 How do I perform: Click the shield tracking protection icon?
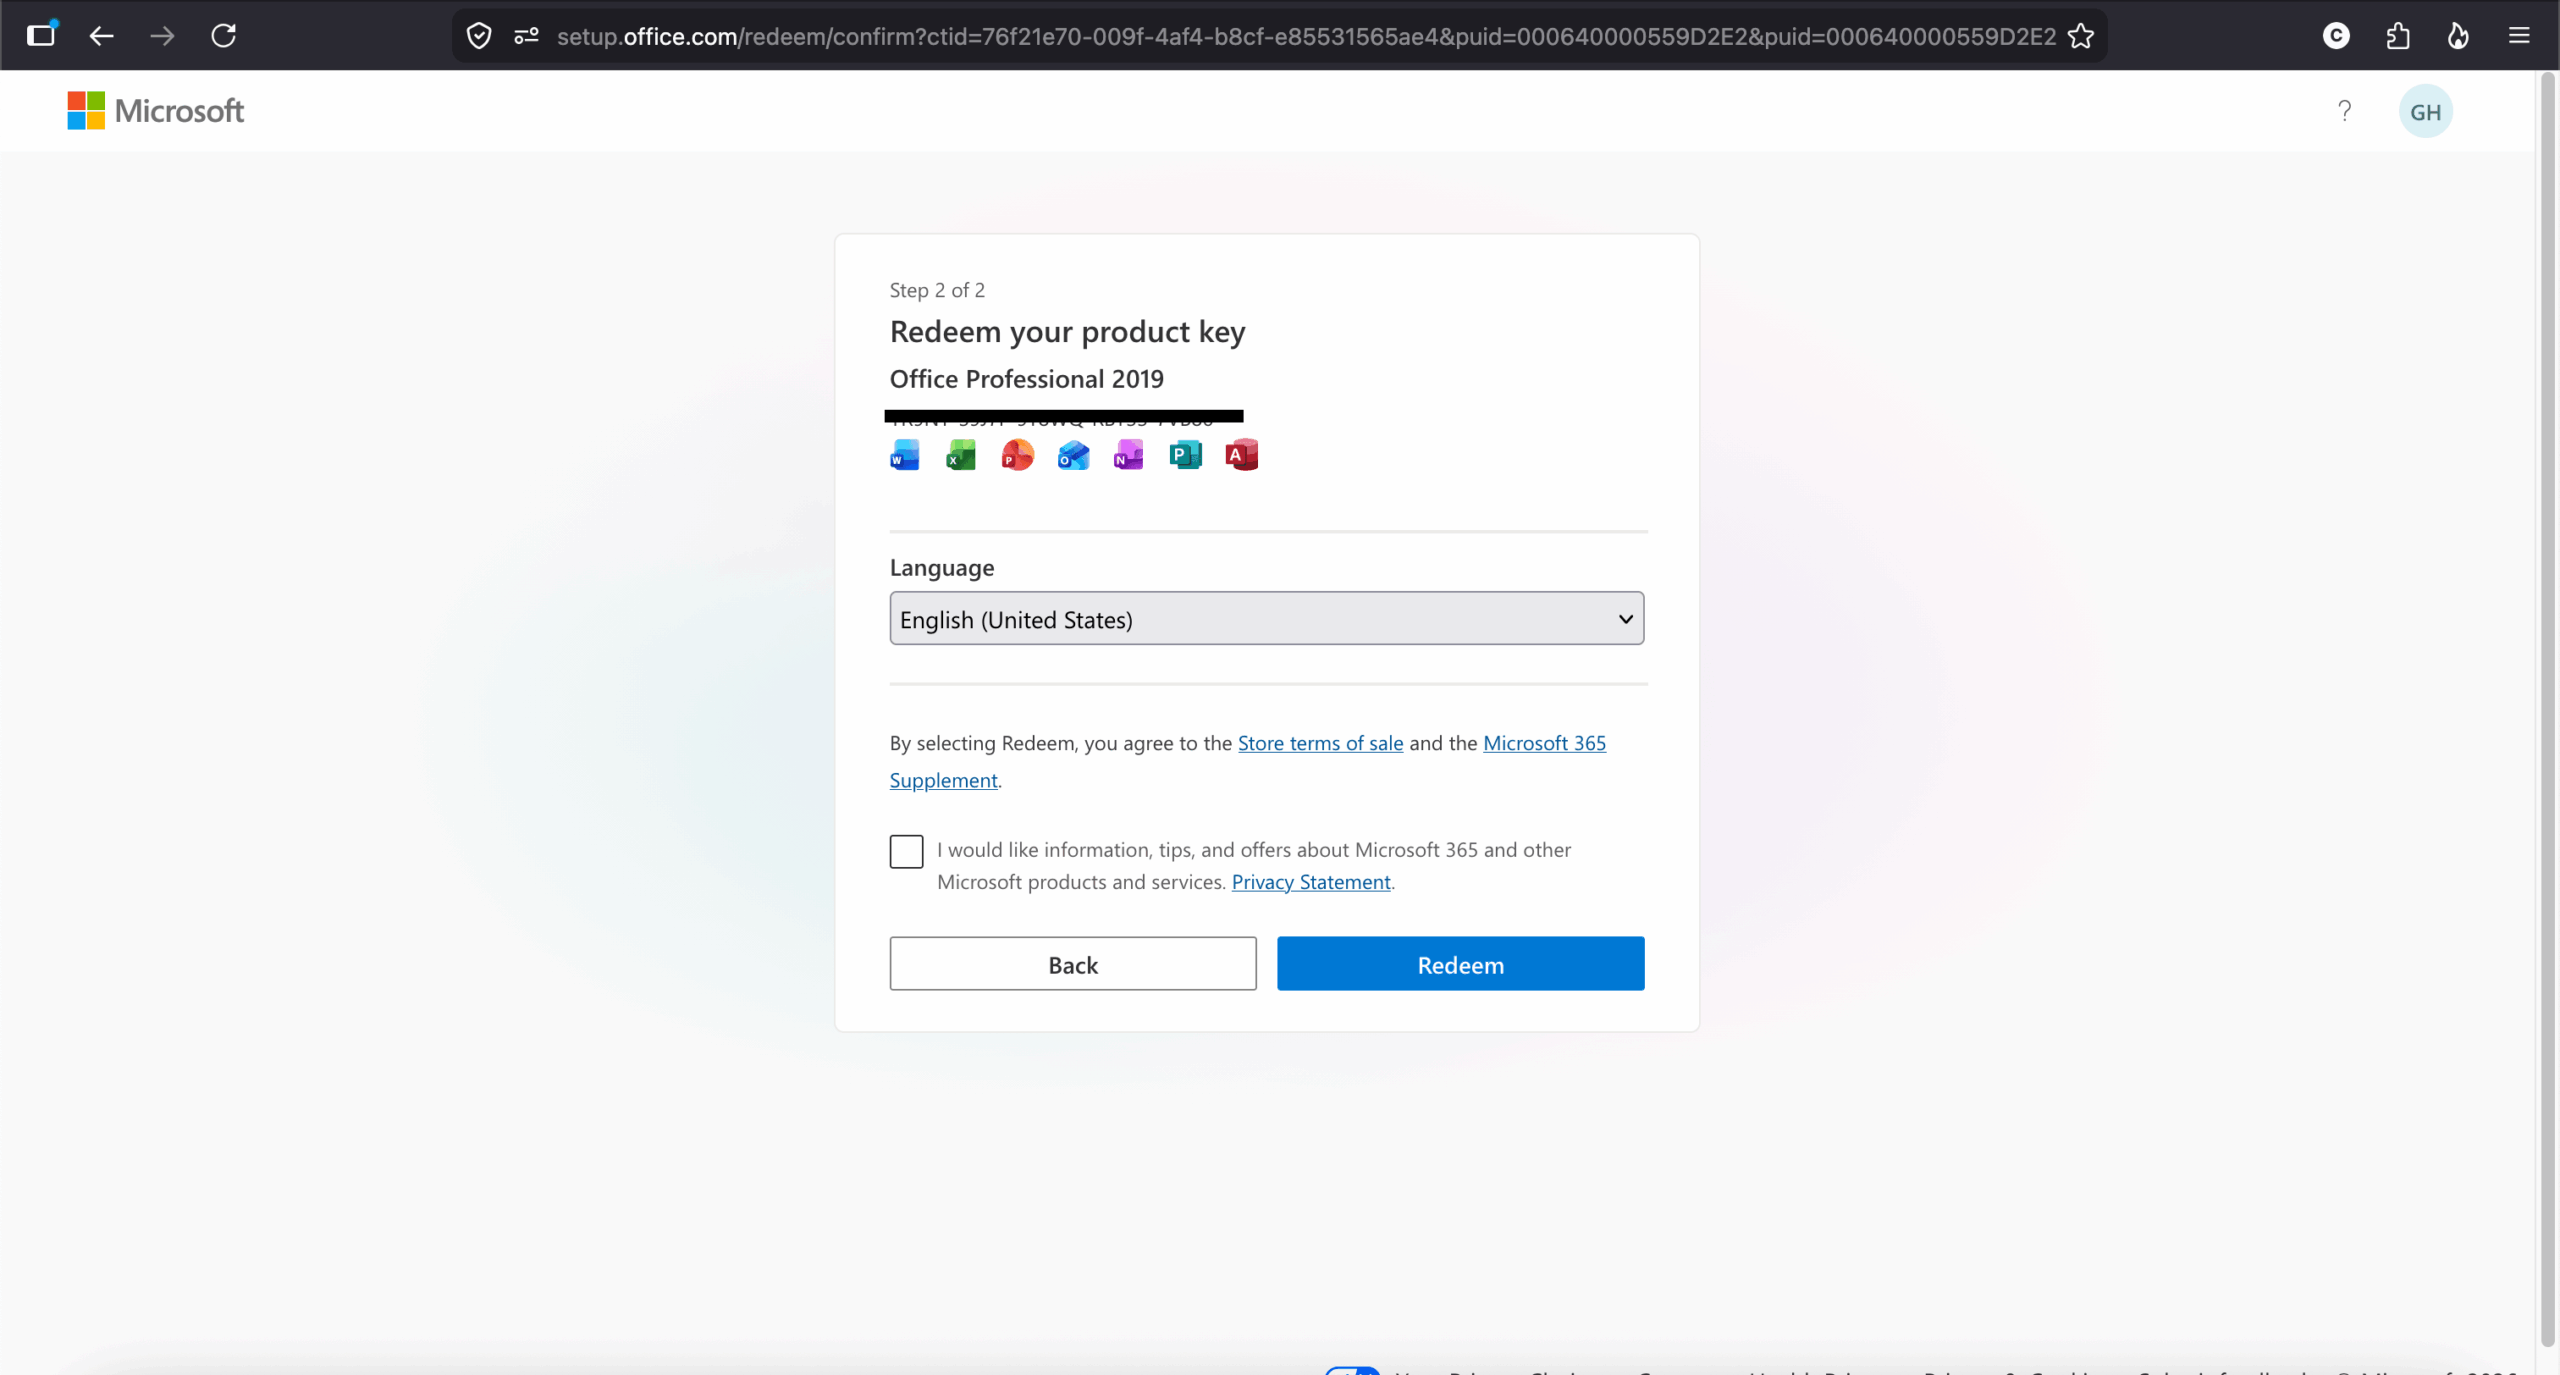479,36
